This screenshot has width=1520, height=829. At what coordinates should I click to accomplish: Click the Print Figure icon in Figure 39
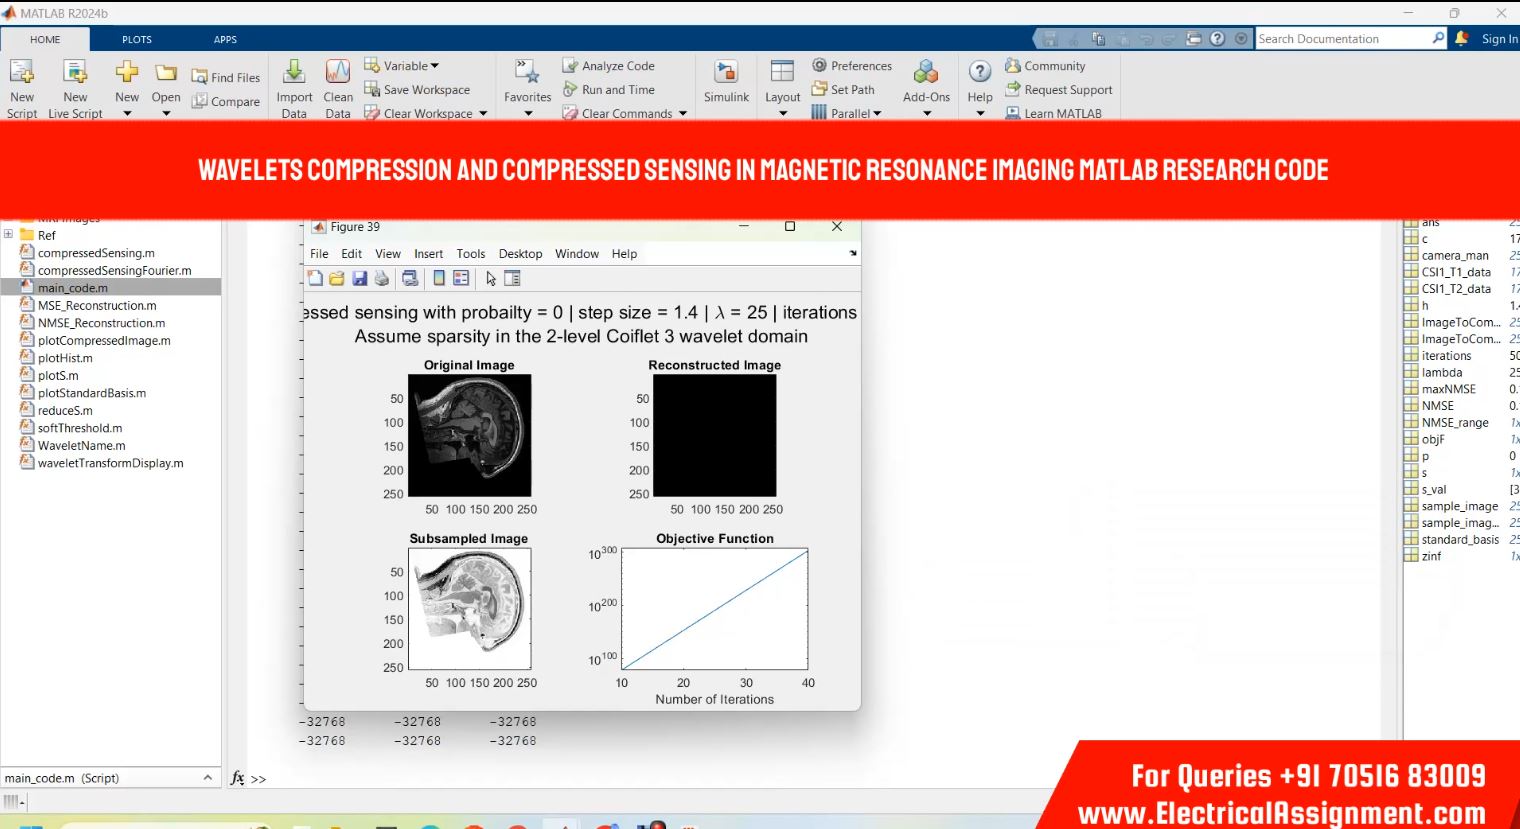tap(381, 278)
